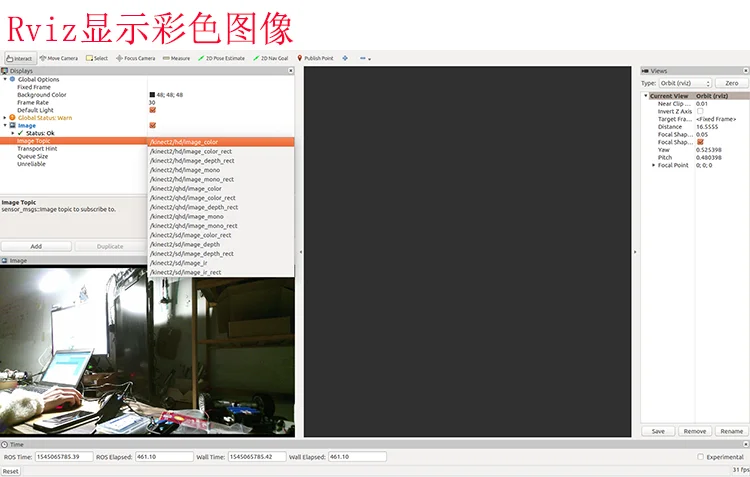Viewport: 750px width, 477px height.
Task: Click the Reset button at bottom
Action: tap(11, 471)
